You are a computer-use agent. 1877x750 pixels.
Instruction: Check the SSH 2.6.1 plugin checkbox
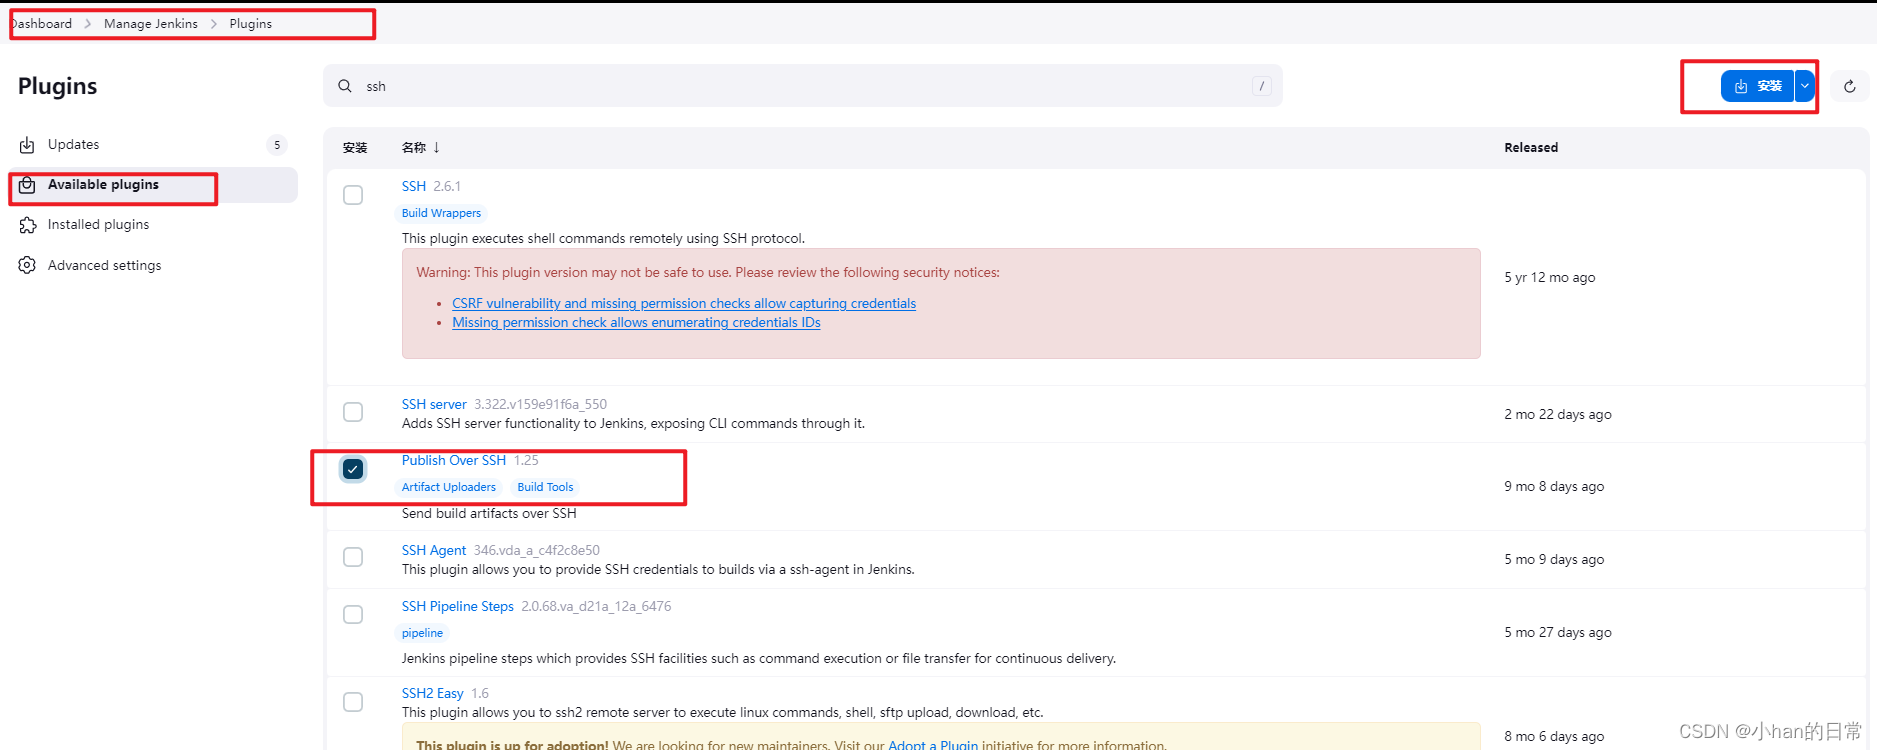pyautogui.click(x=353, y=195)
